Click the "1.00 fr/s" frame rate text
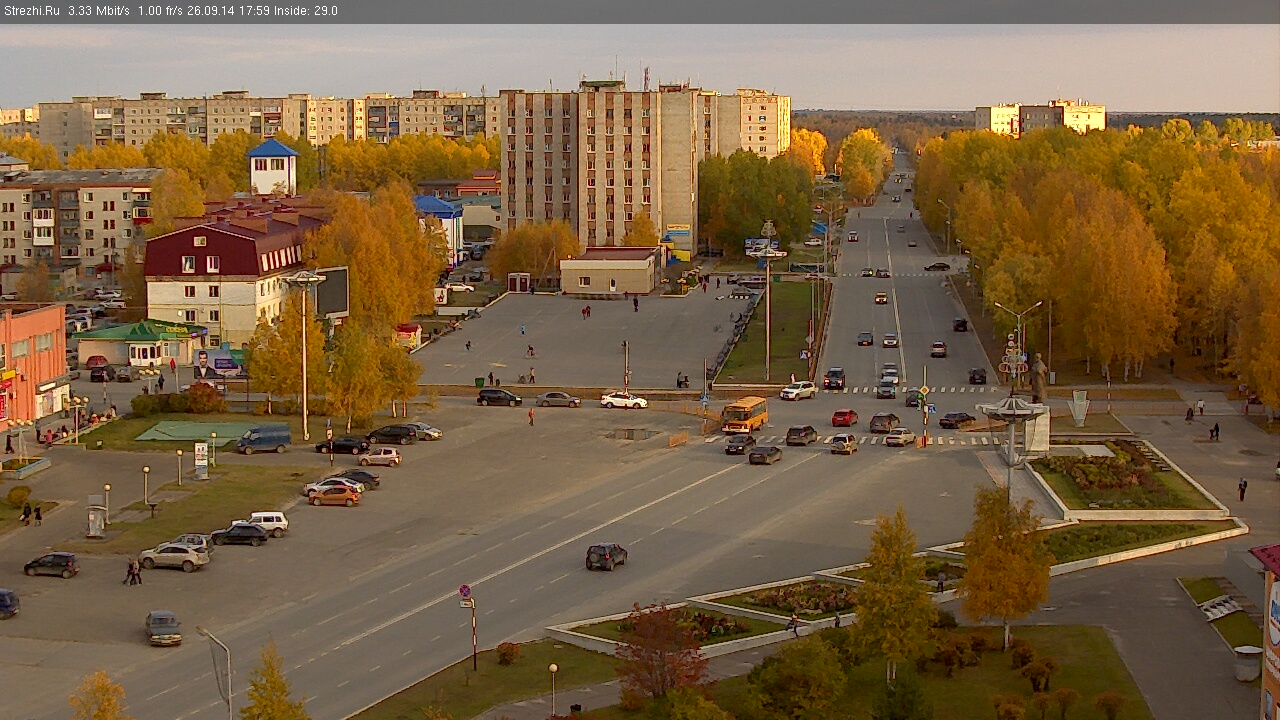 (x=162, y=11)
